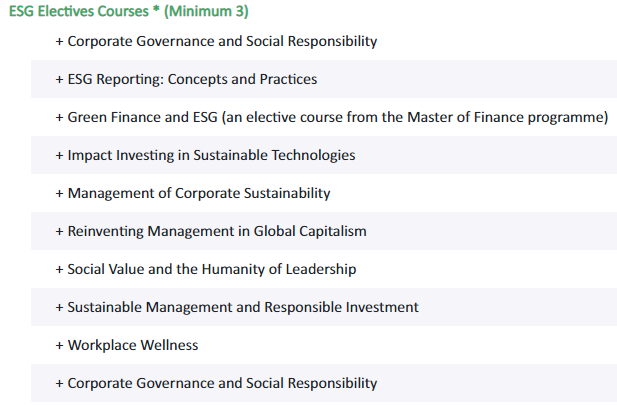The height and width of the screenshot is (405, 617).
Task: Click the plus icon beside Workplace Wellness
Action: click(59, 346)
